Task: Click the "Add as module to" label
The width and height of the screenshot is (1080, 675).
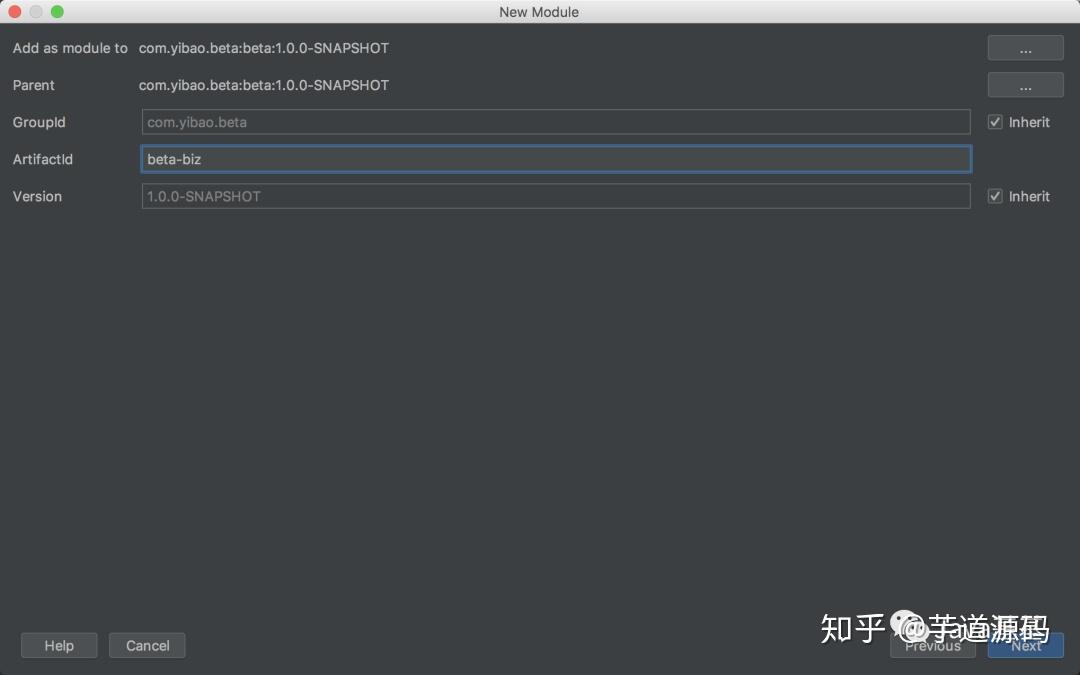Action: (x=69, y=47)
